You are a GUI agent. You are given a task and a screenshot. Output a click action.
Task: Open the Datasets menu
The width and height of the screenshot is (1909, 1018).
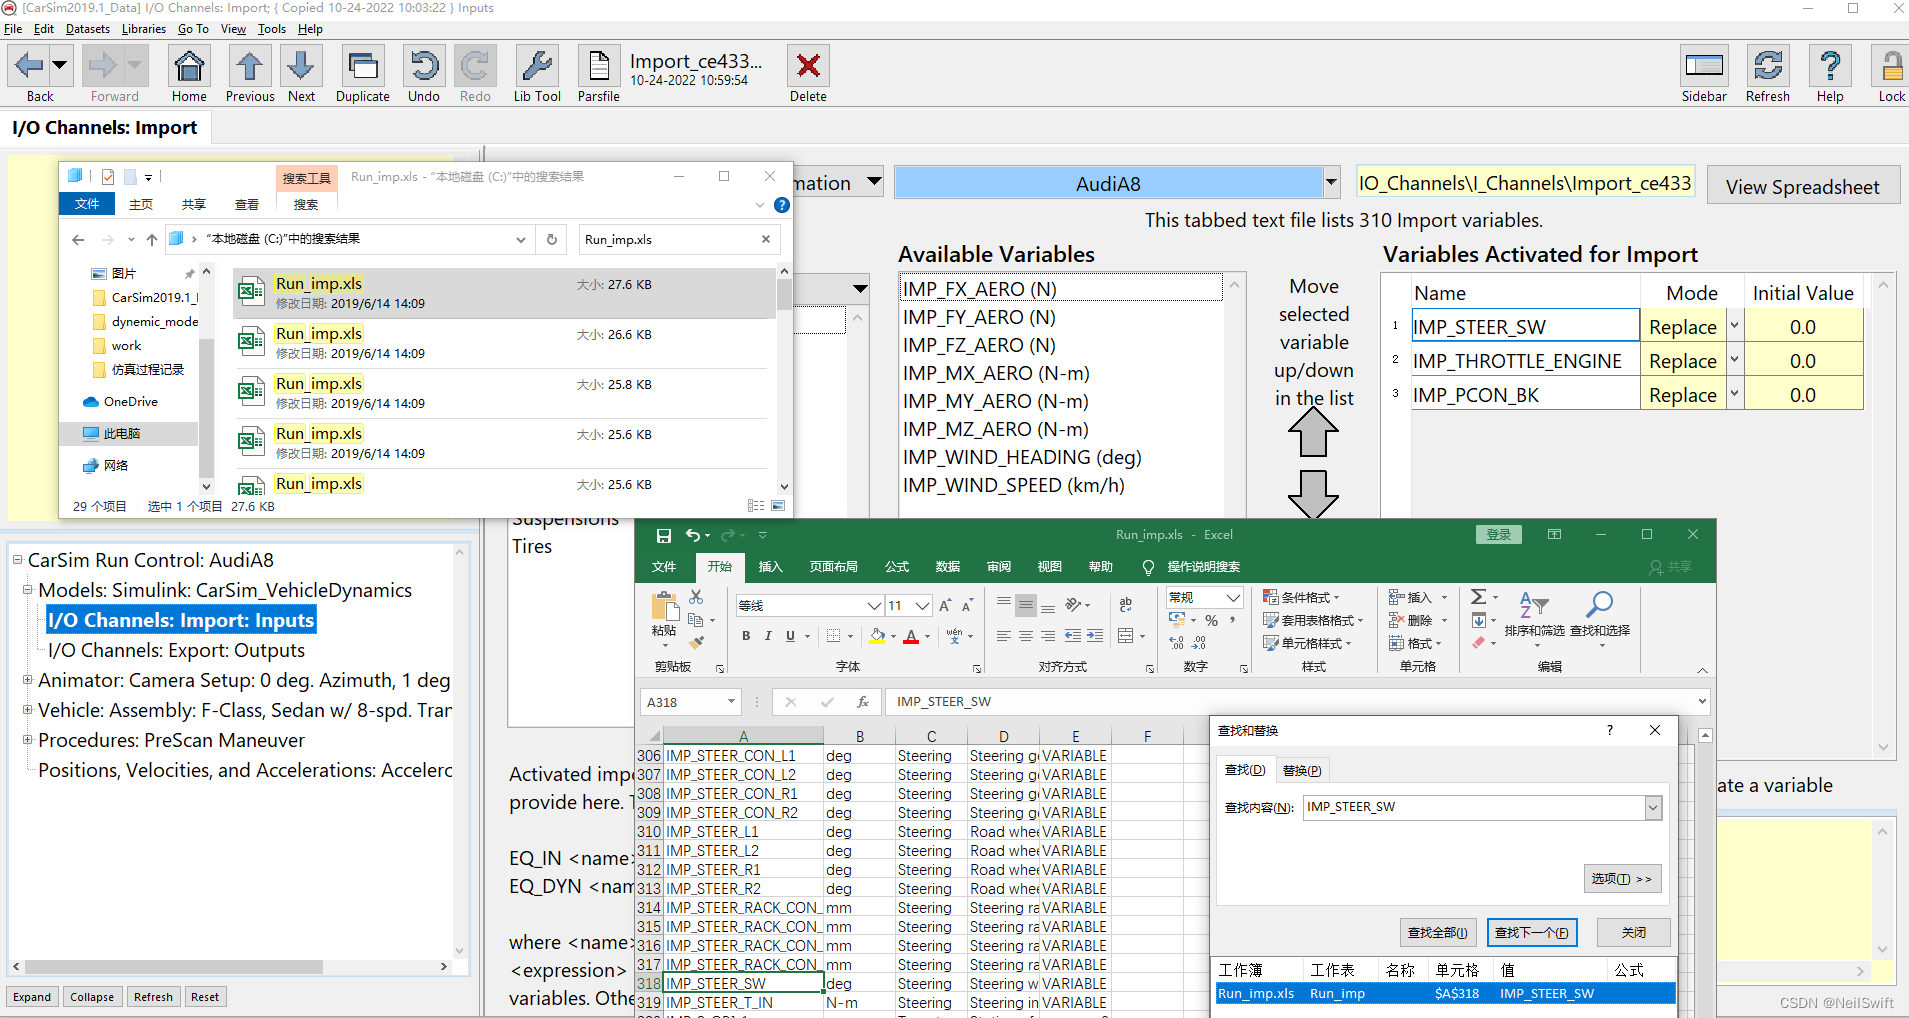(88, 29)
